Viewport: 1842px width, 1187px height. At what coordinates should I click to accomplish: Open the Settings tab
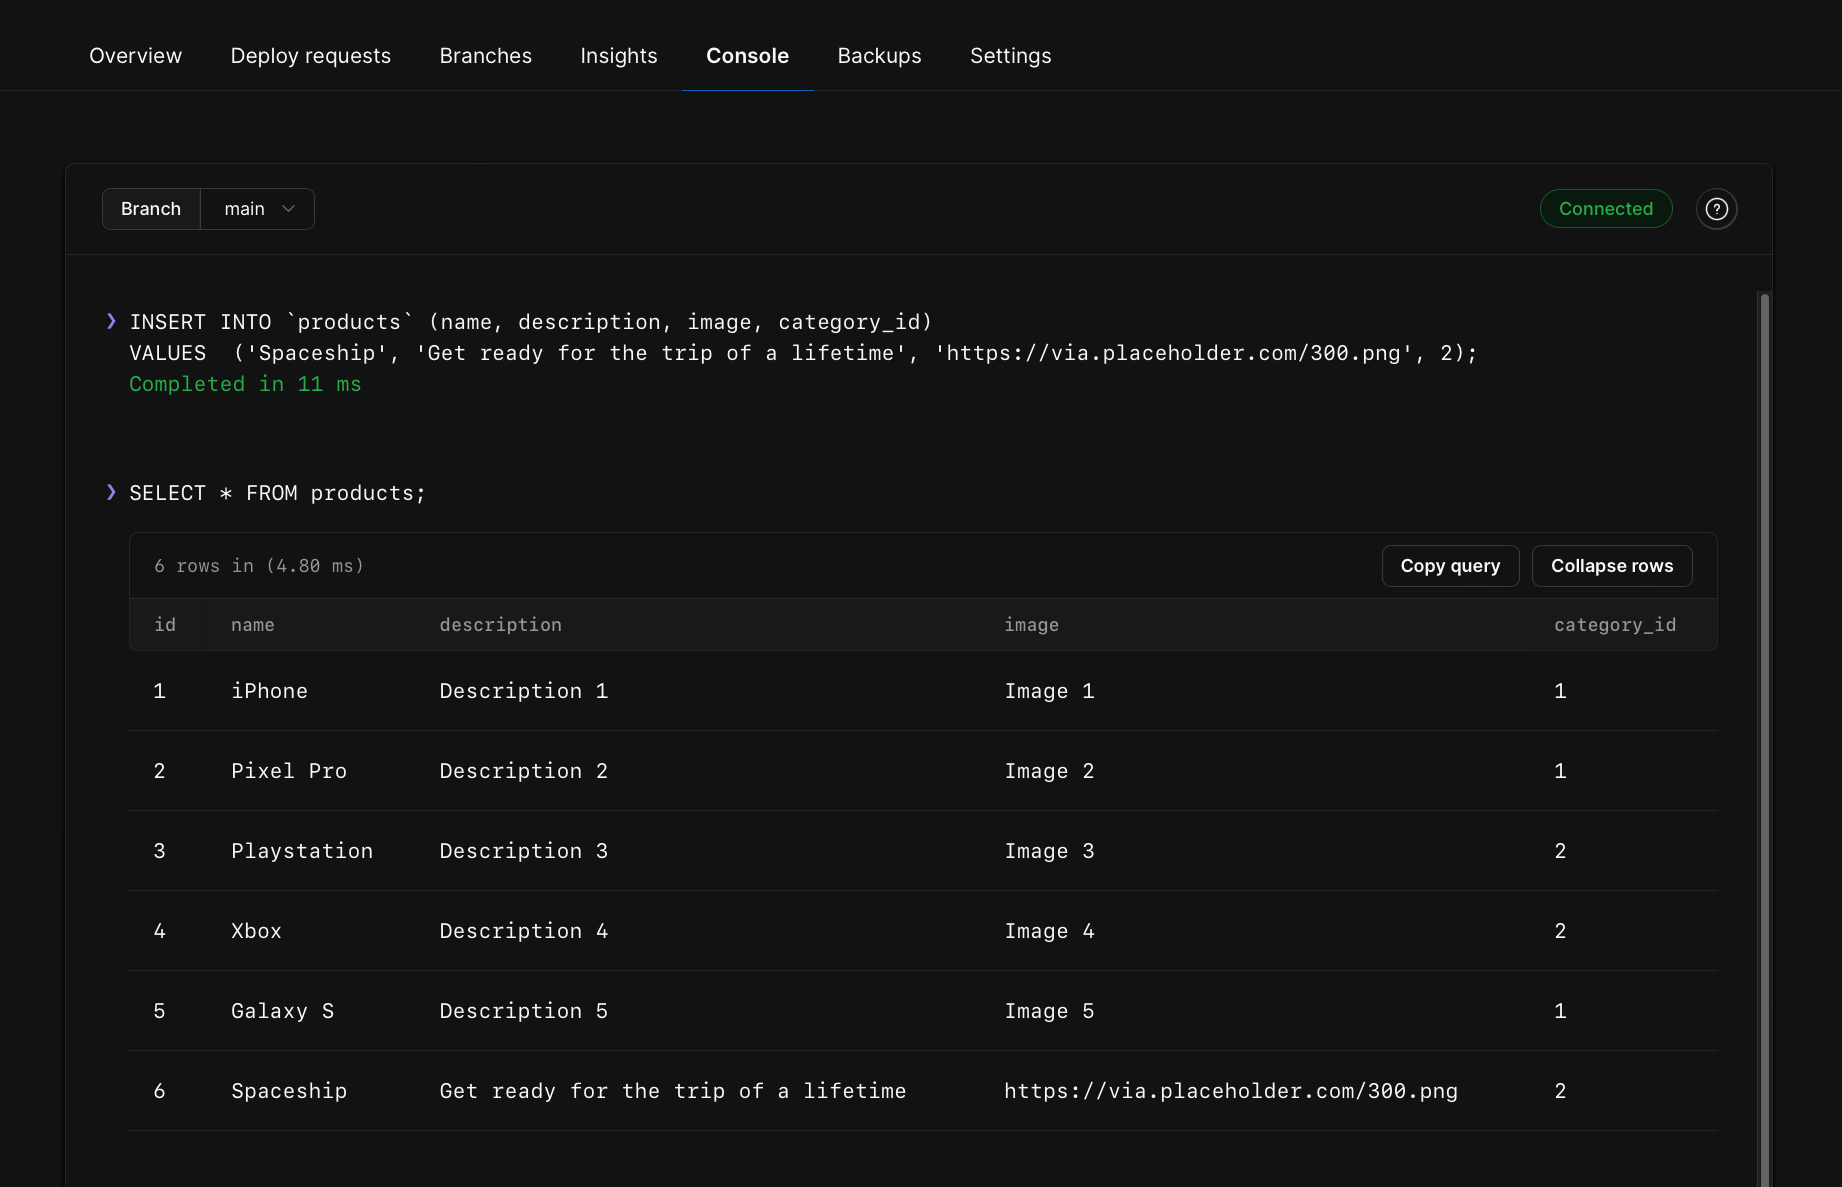point(1010,55)
